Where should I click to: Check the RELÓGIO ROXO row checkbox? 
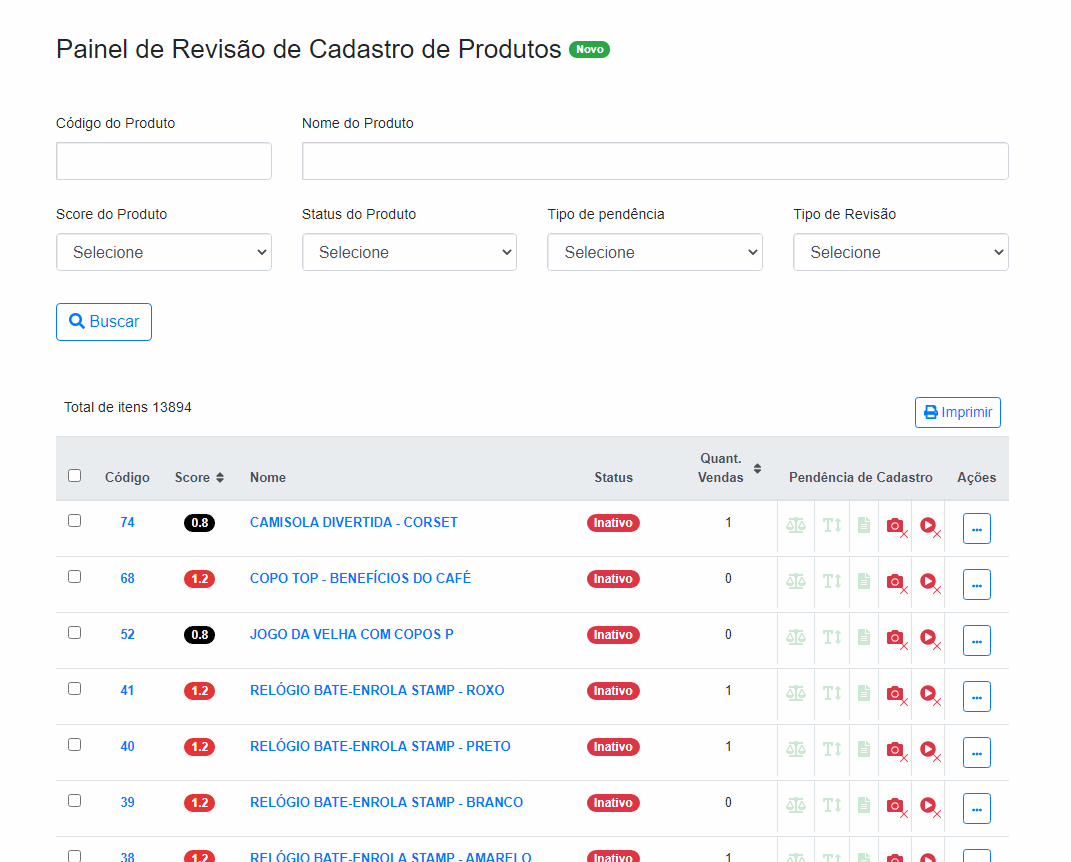pos(74,689)
